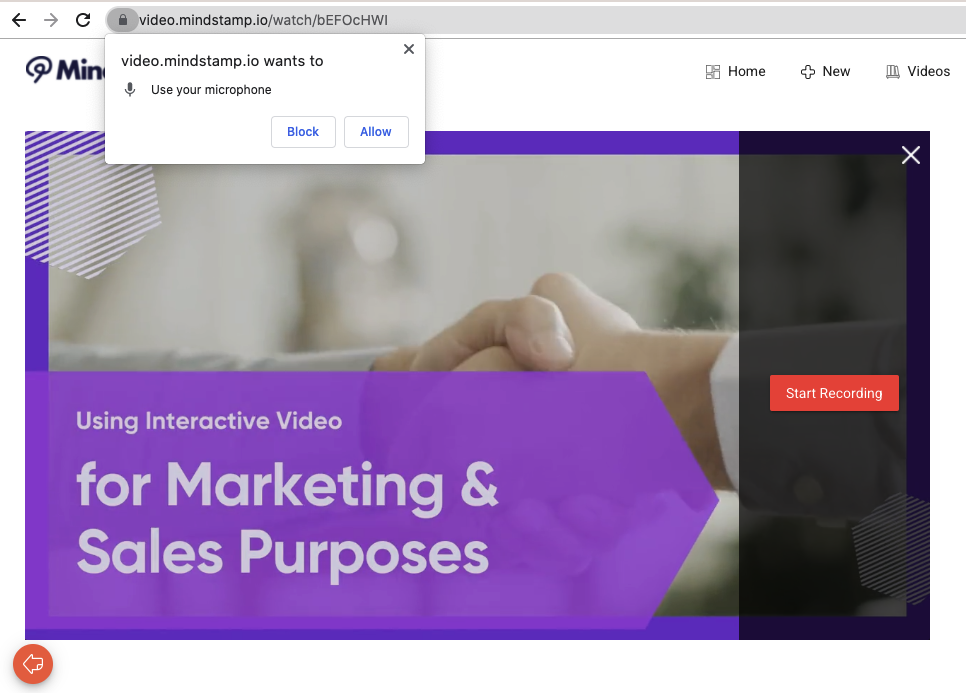966x693 pixels.
Task: Open site info via the lock icon
Action: (x=122, y=20)
